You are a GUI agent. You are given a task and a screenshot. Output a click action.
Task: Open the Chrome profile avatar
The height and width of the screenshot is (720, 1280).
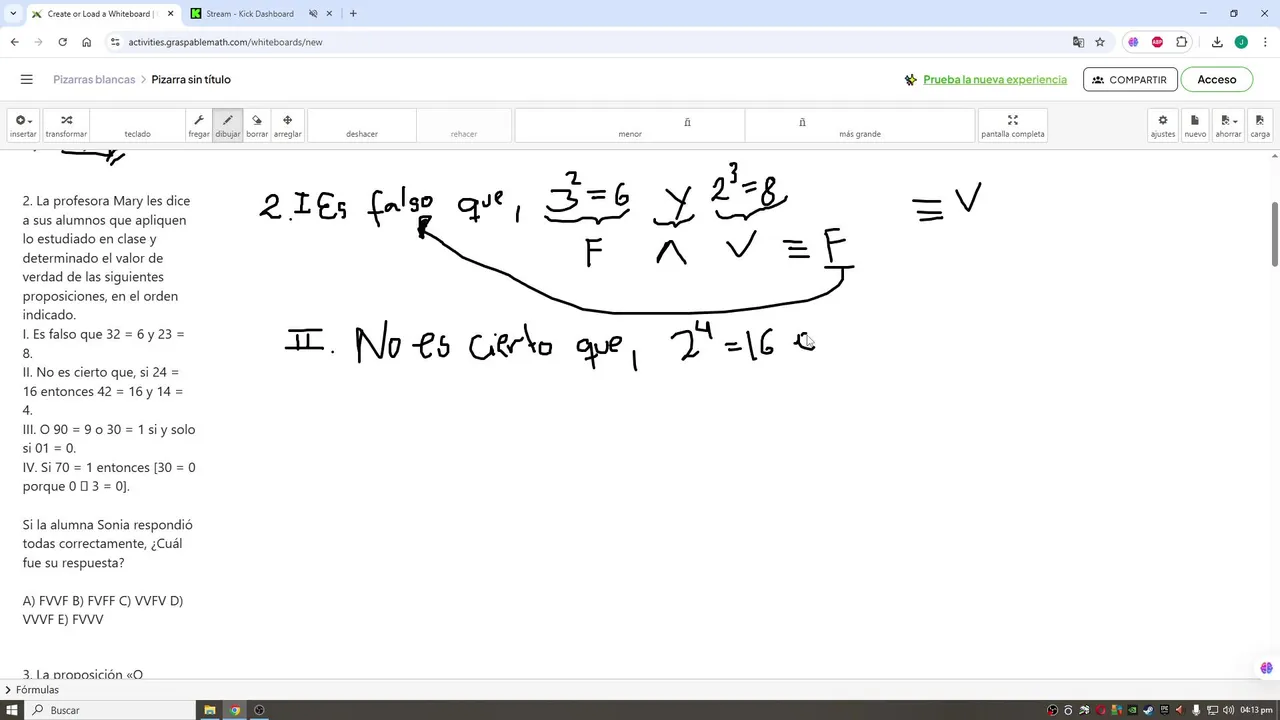1241,42
